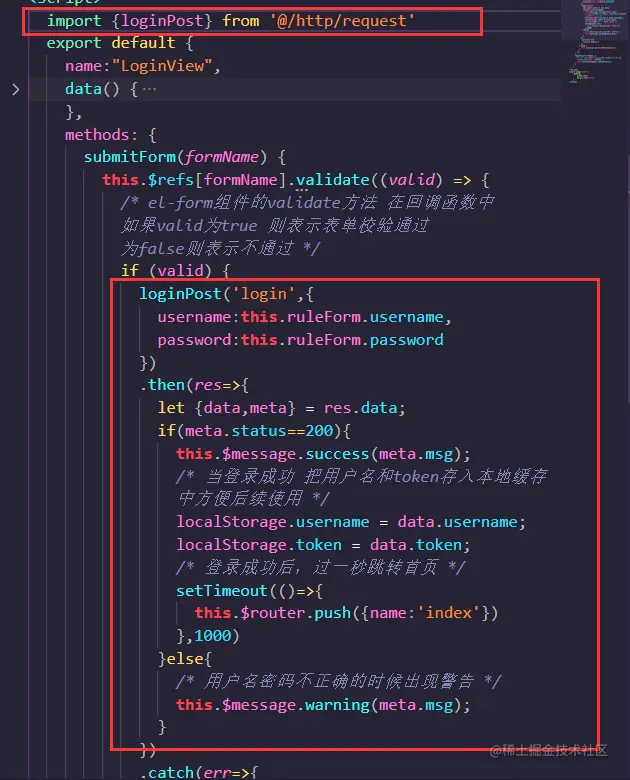This screenshot has height=780, width=630.
Task: Click this.$router.push({name:'index'}) line
Action: click(346, 613)
